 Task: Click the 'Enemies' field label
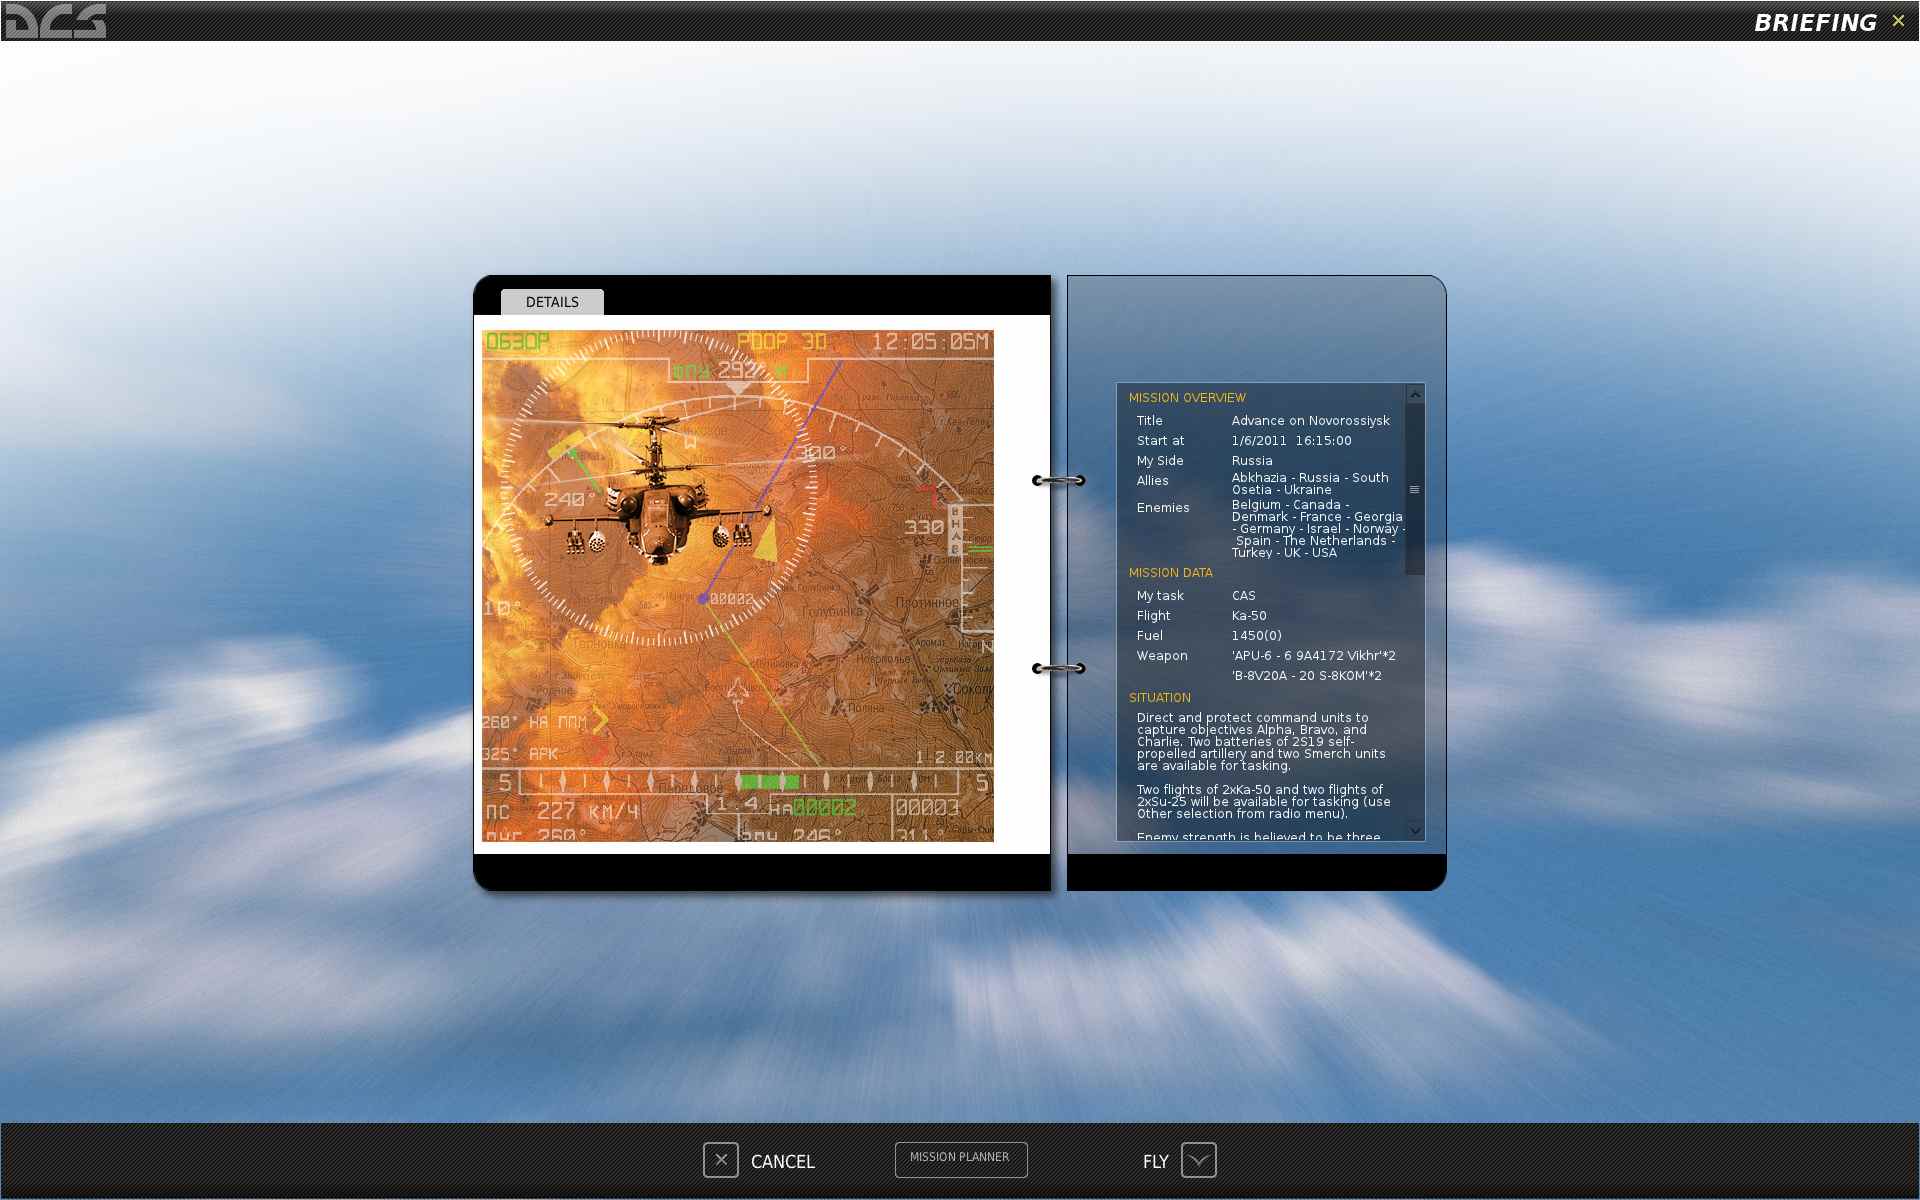(1163, 508)
